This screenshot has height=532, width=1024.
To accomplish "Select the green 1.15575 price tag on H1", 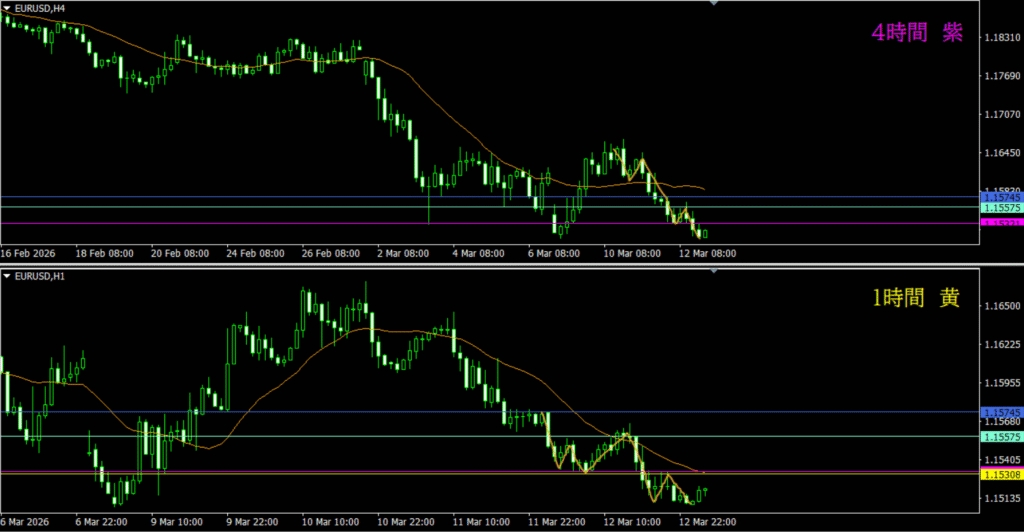I will [1001, 437].
